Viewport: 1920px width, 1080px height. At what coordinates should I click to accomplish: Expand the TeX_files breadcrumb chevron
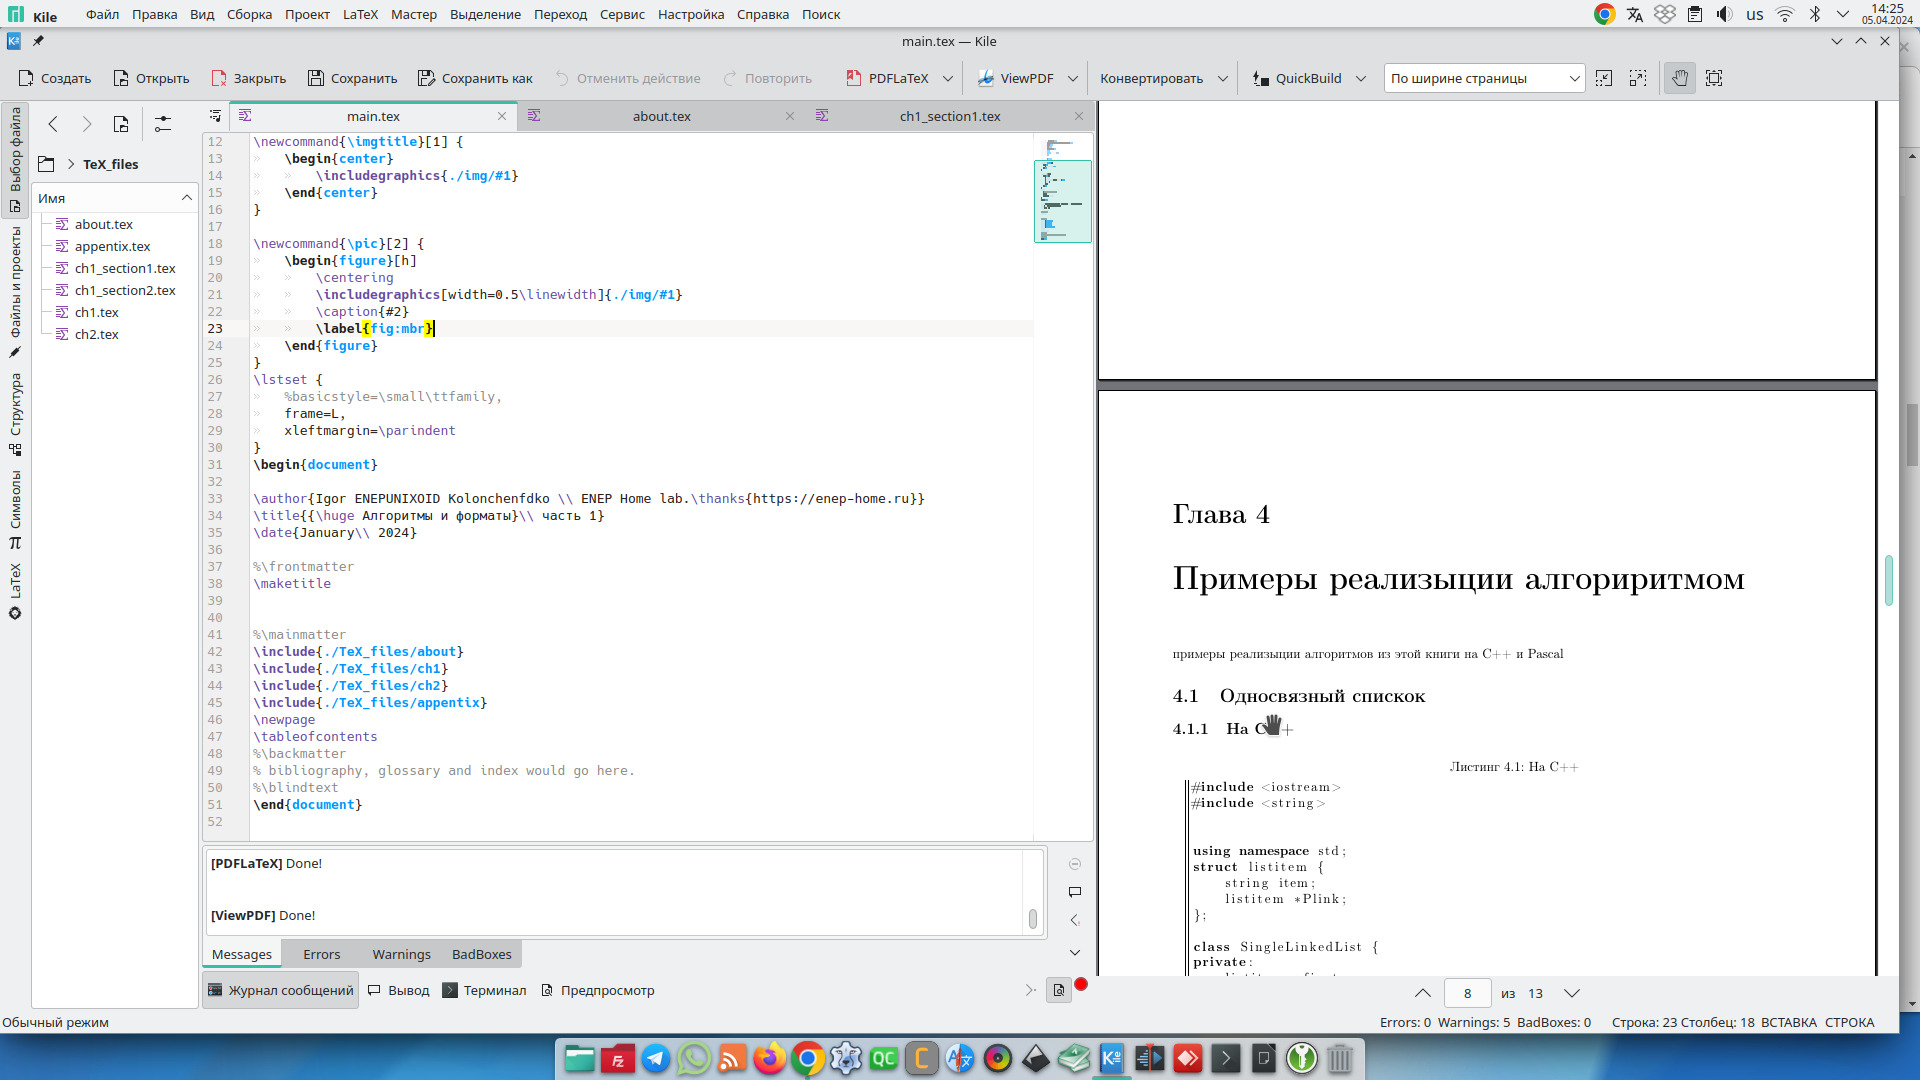click(71, 164)
